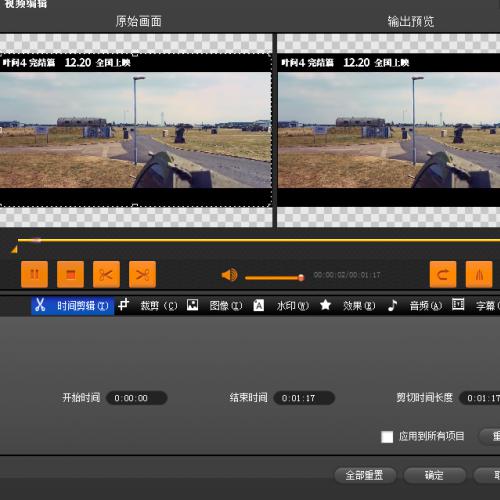500x500 pixels.
Task: Edit the 剪切时间长度 duration field
Action: (480, 398)
